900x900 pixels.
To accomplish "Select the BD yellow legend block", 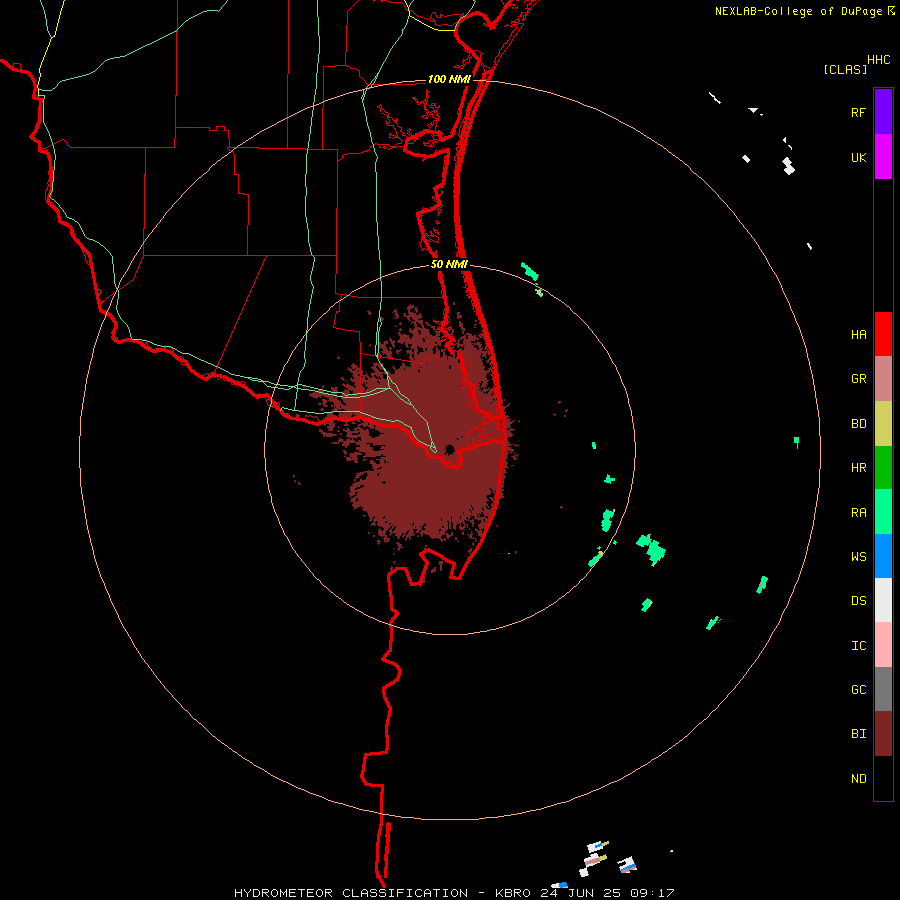I will point(883,424).
